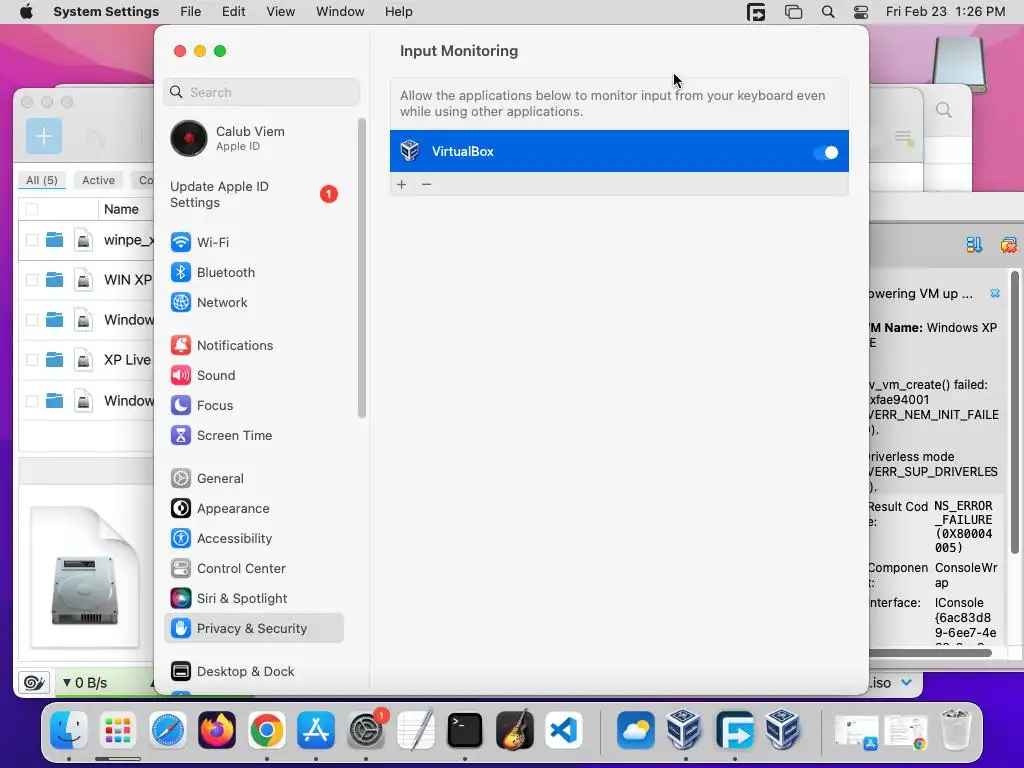This screenshot has width=1024, height=768.
Task: Click the sidebar scrollbar in System Settings
Action: point(362,268)
